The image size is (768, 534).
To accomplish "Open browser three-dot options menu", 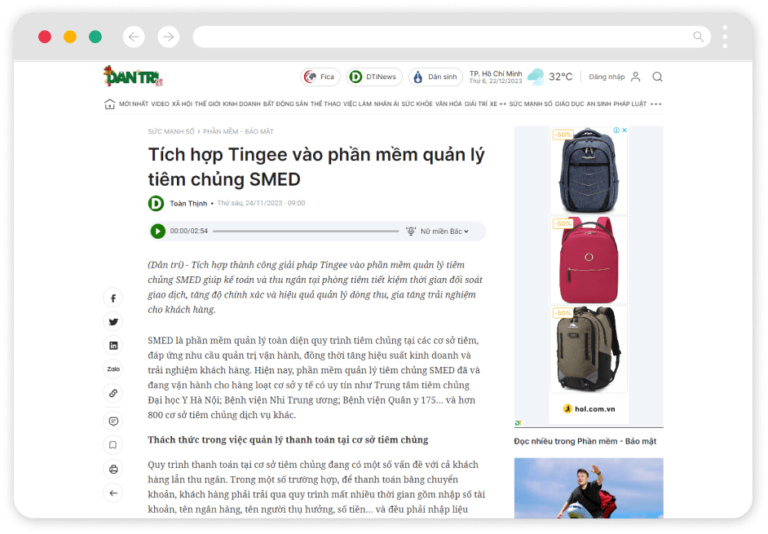I will pyautogui.click(x=725, y=37).
